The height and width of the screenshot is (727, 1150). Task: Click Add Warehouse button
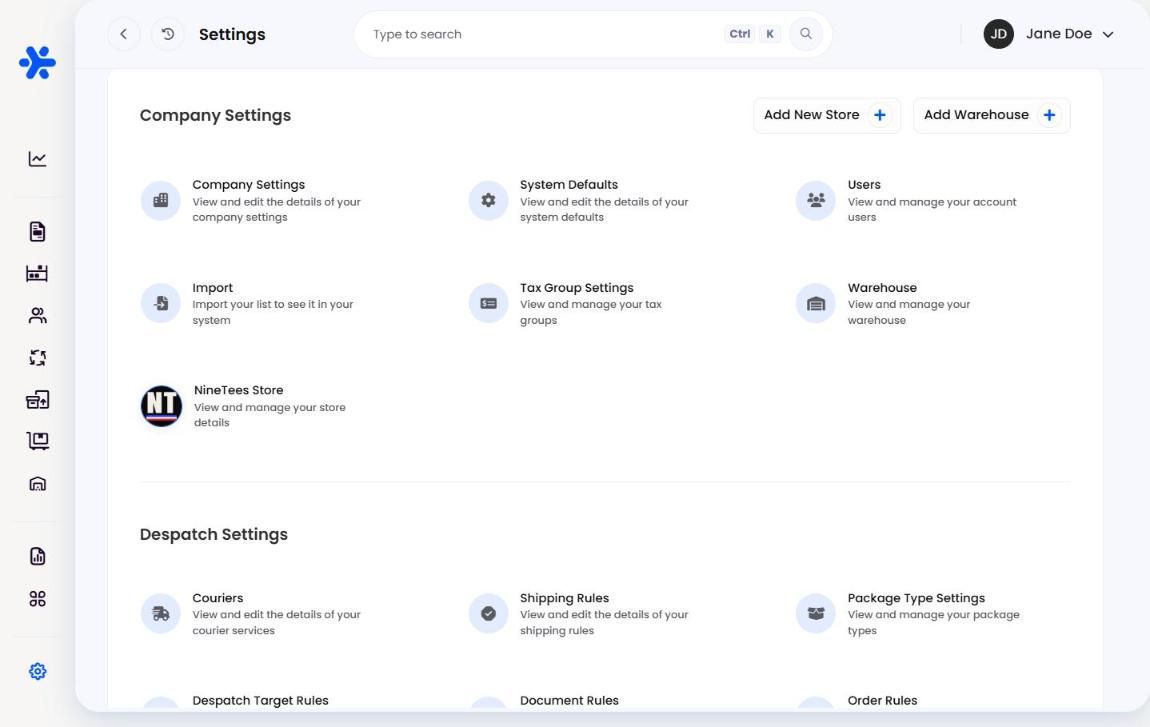(992, 115)
